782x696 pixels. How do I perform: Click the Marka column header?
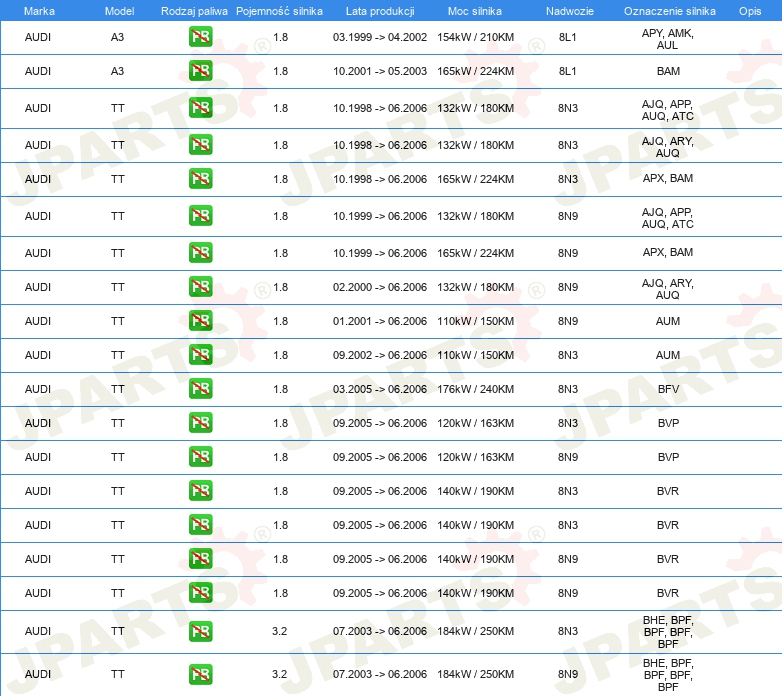[x=39, y=11]
